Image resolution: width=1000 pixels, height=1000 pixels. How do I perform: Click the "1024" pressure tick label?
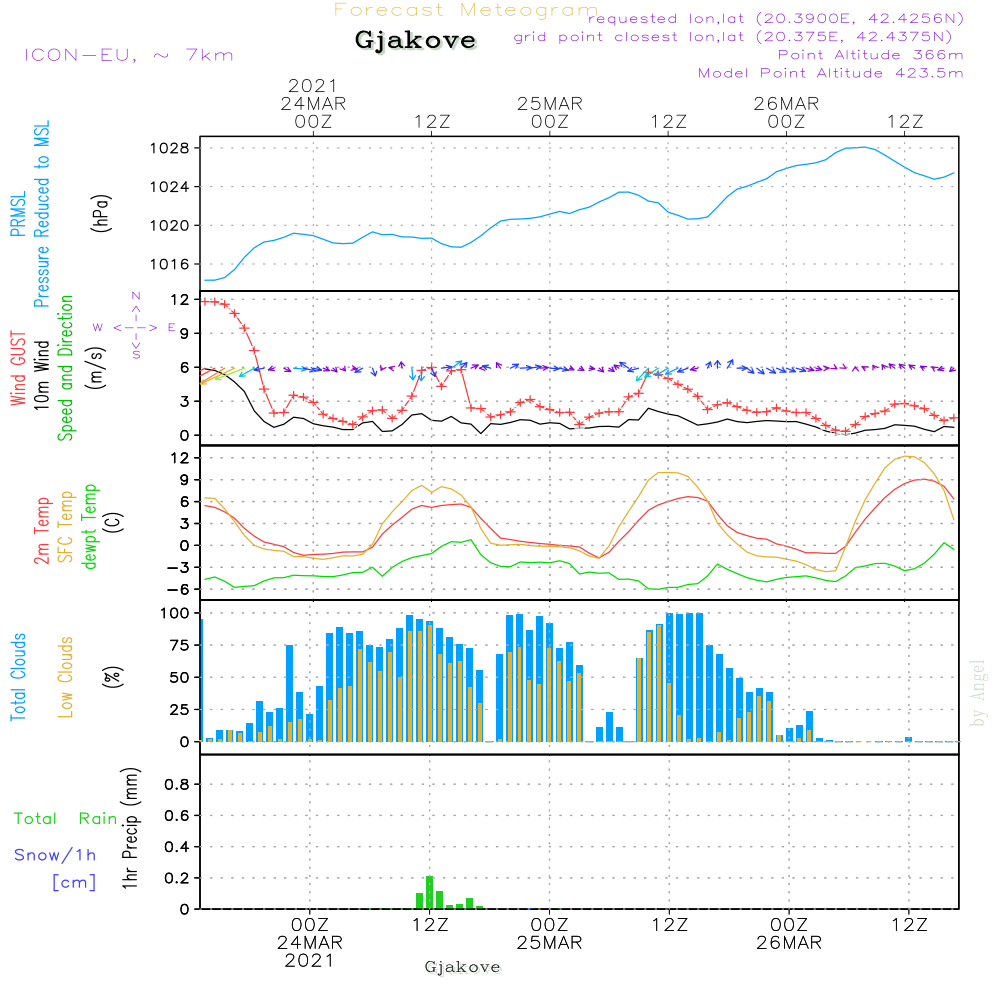[x=169, y=187]
